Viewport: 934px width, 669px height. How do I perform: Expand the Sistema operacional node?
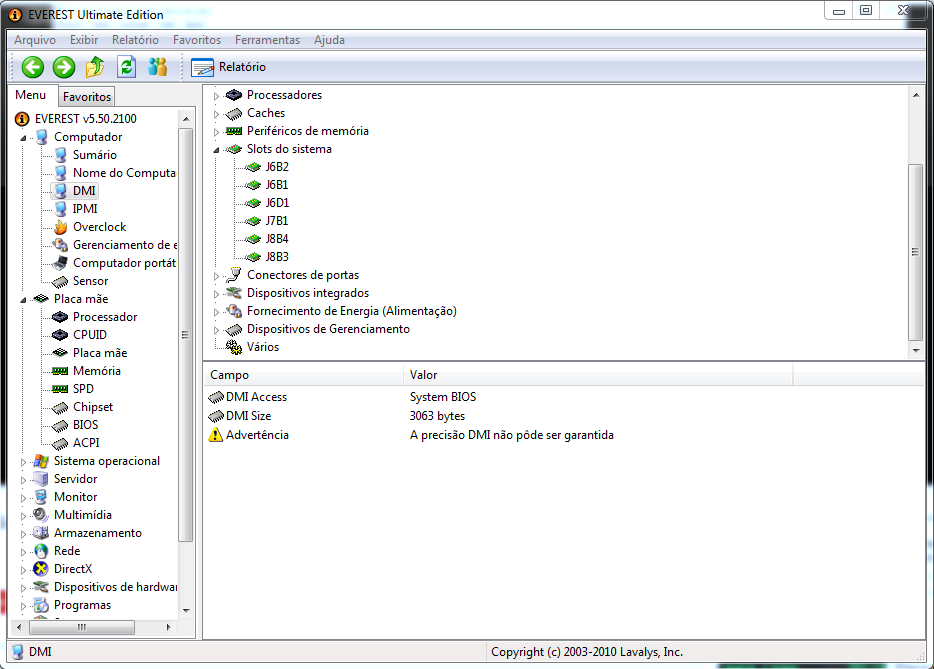click(x=23, y=462)
